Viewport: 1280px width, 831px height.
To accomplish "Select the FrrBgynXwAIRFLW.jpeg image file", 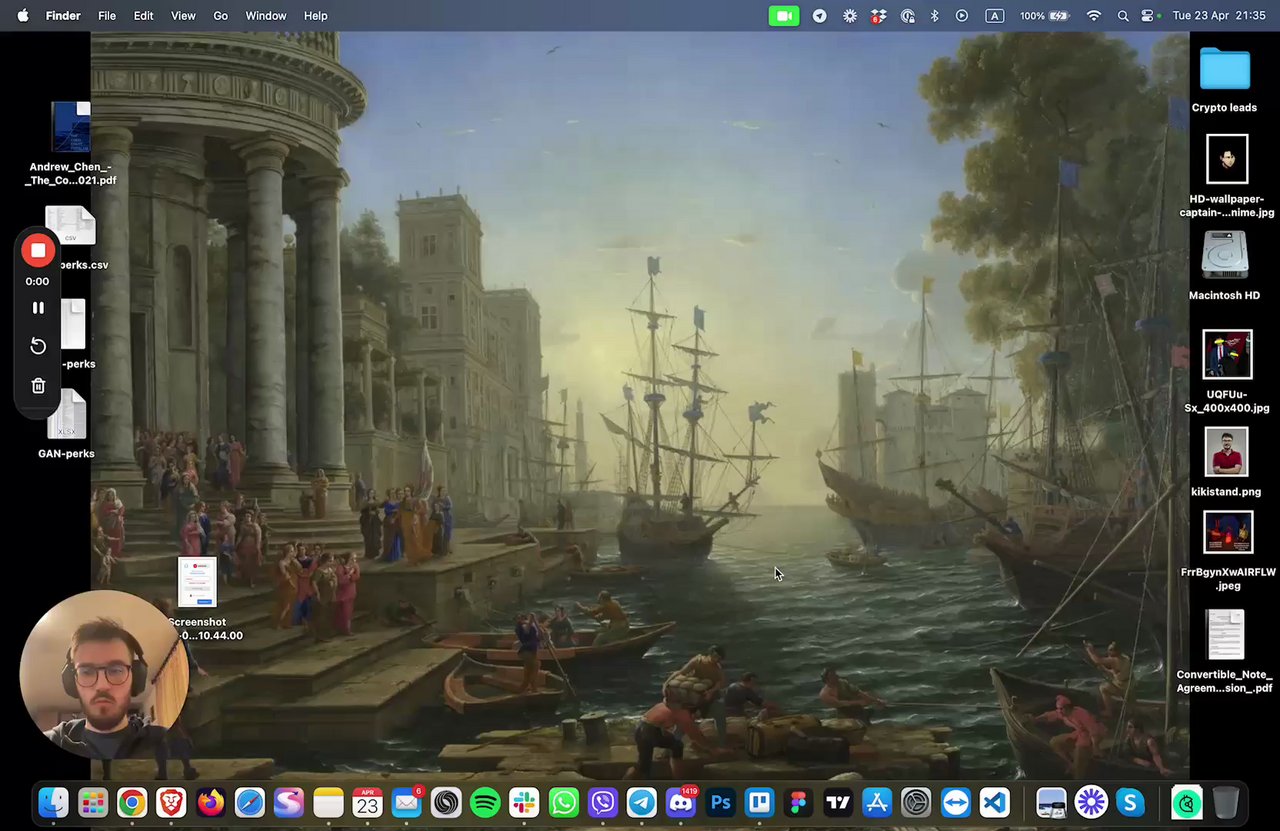I will point(1228,532).
